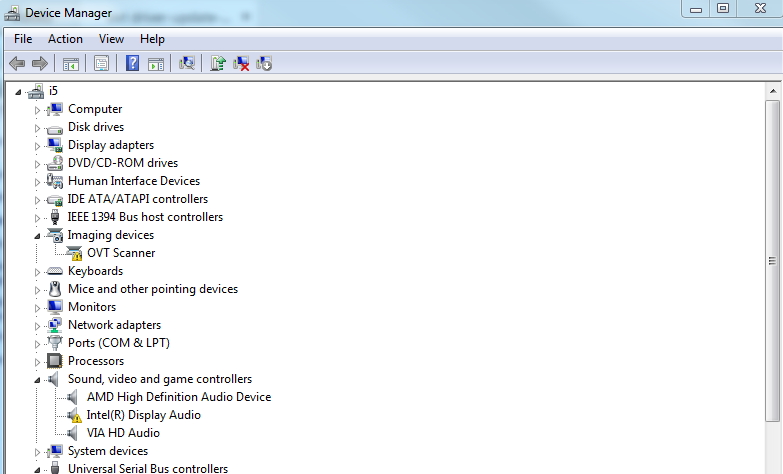Expand the System devices category

click(37, 452)
